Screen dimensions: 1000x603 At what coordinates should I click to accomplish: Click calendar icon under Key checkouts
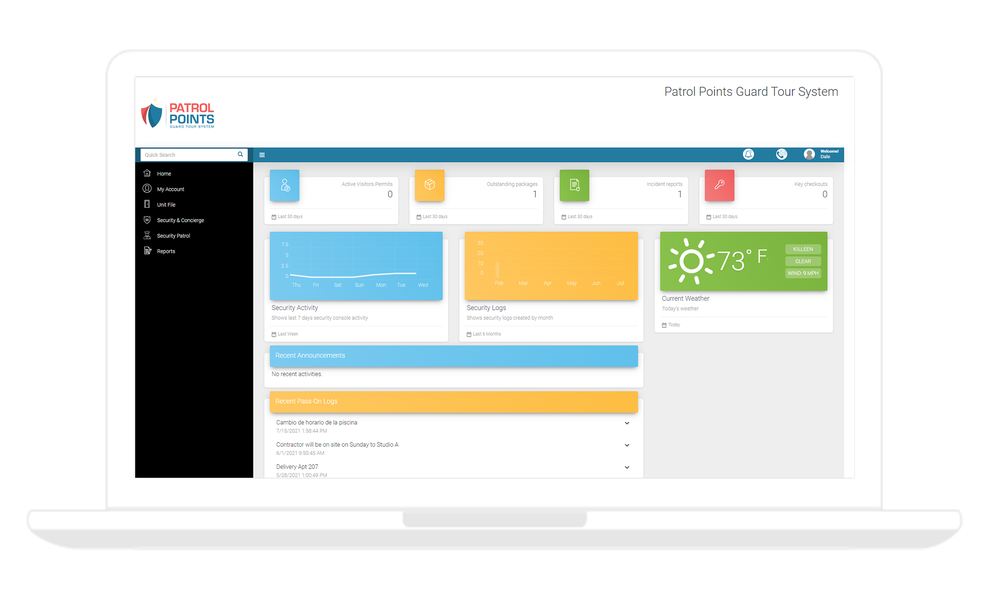(x=709, y=217)
